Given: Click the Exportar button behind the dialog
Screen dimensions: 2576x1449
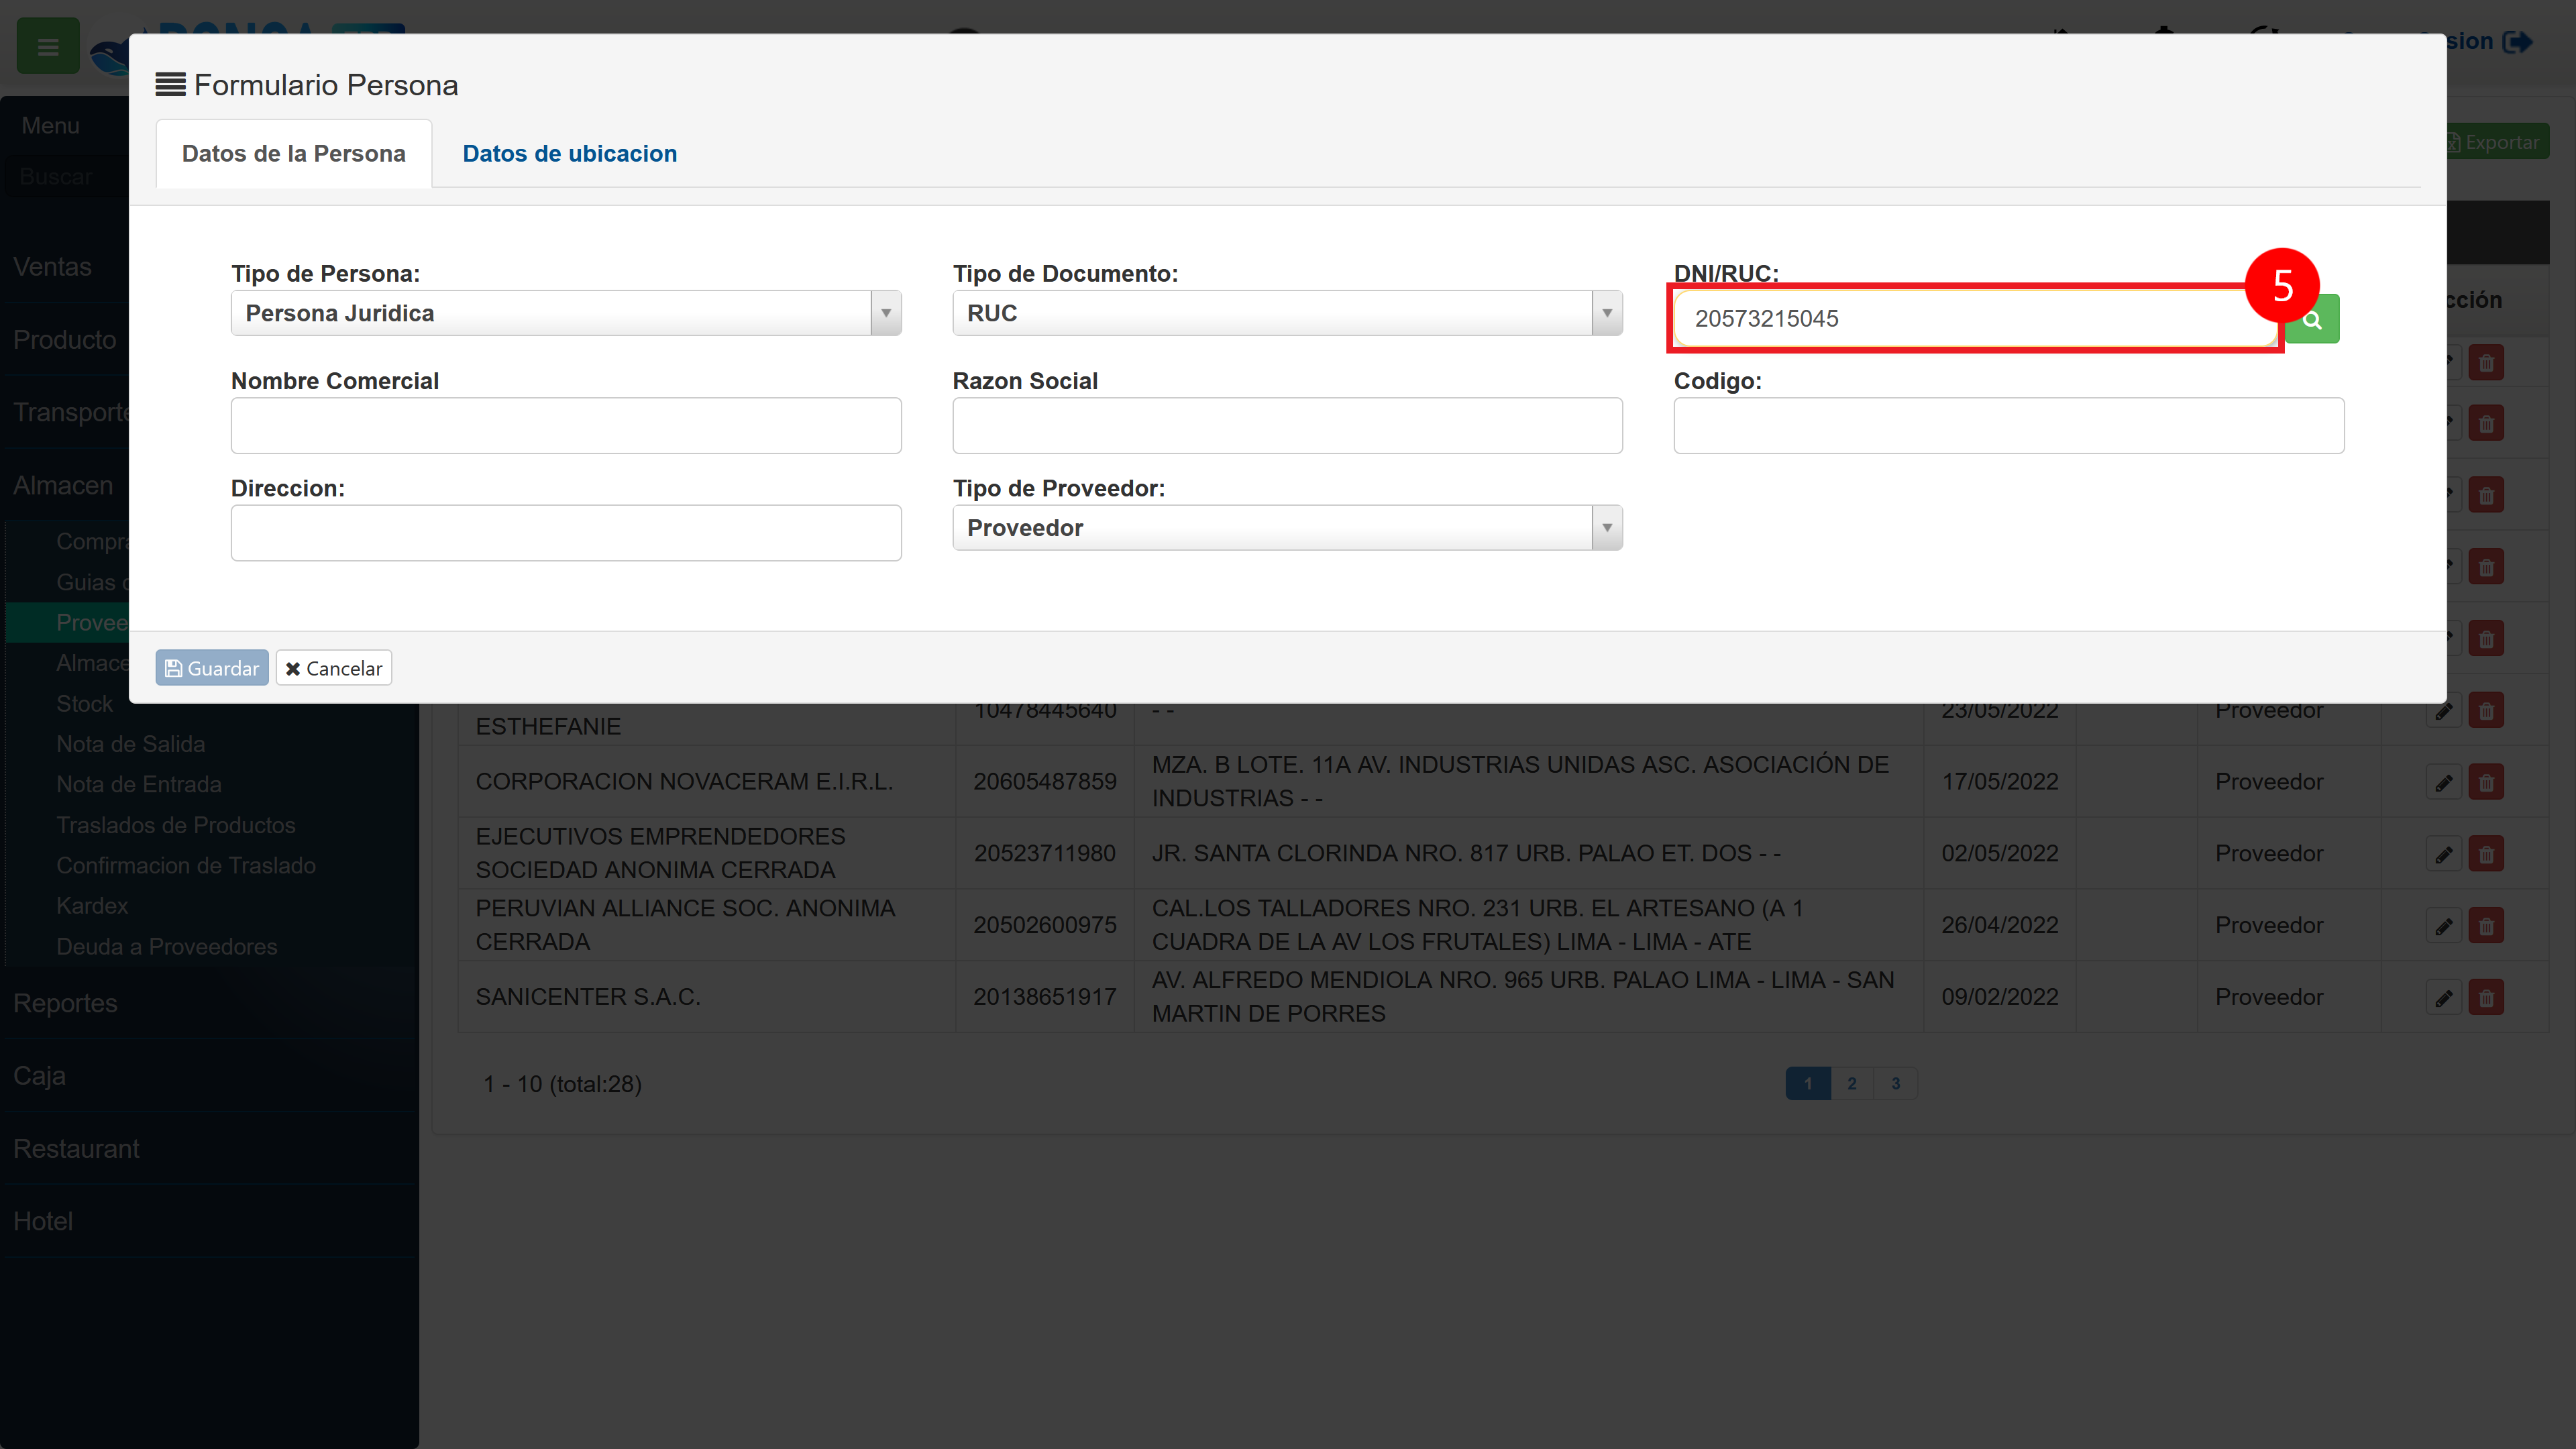Looking at the screenshot, I should [2498, 142].
